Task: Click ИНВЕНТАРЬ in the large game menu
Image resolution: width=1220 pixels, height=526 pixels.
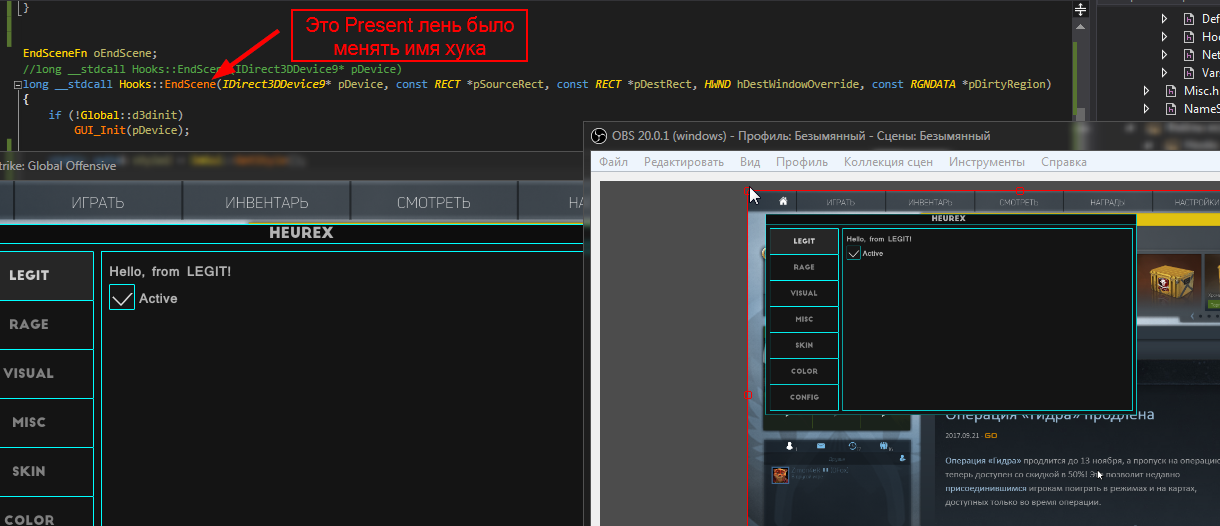Action: click(266, 203)
